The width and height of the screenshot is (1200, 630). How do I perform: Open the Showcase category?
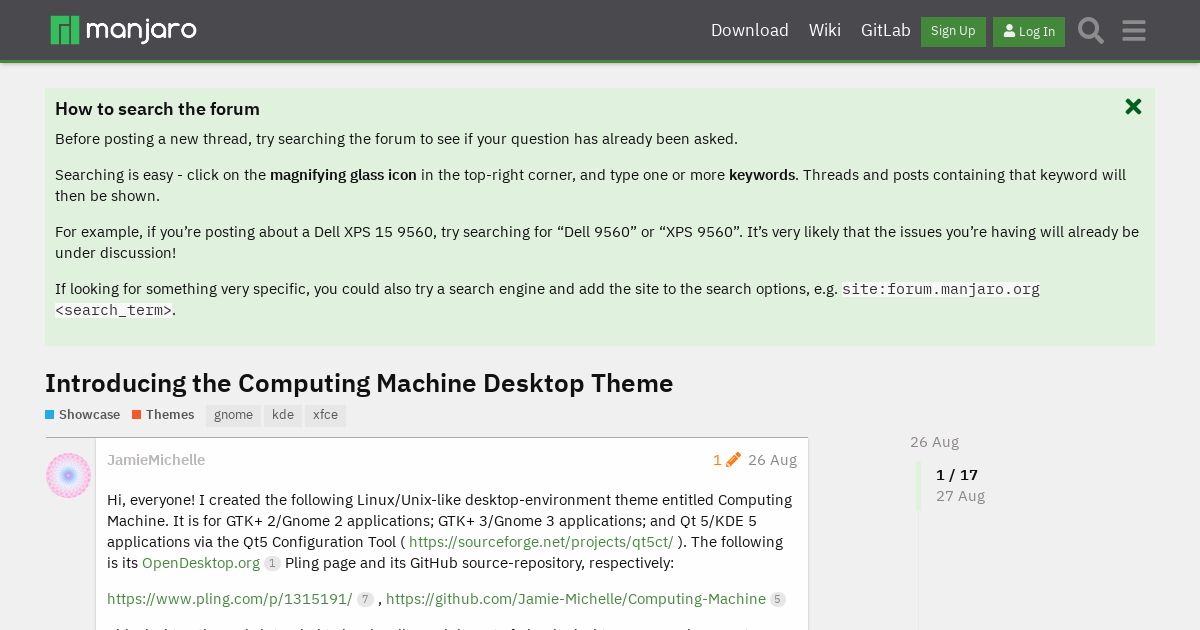[83, 415]
